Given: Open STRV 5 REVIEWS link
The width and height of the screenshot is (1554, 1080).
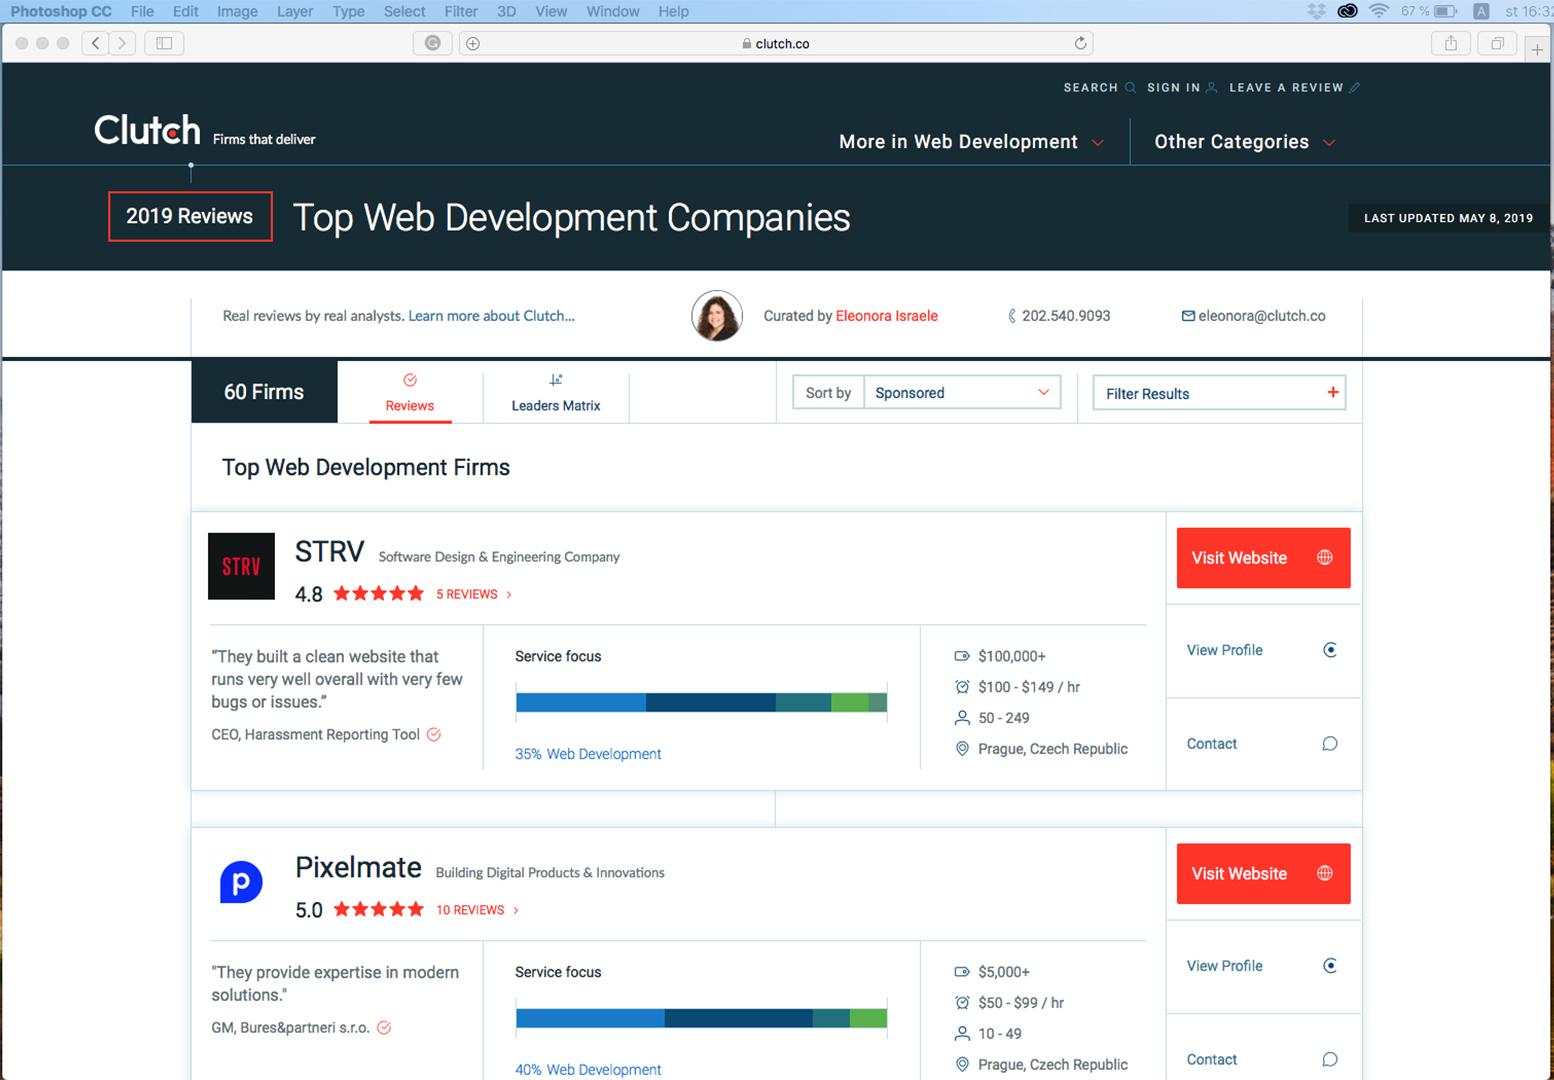Looking at the screenshot, I should click(x=474, y=594).
